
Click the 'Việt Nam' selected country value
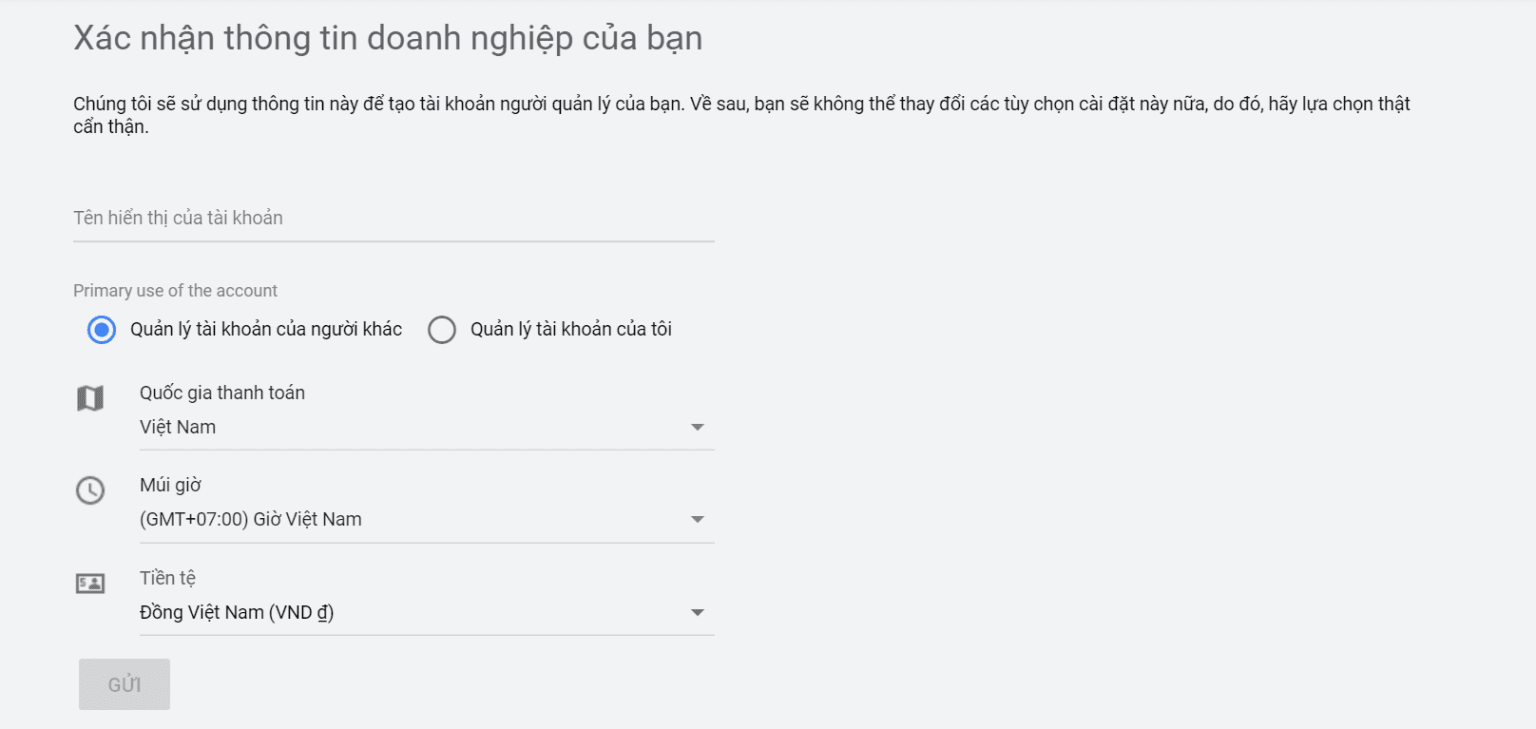click(178, 427)
